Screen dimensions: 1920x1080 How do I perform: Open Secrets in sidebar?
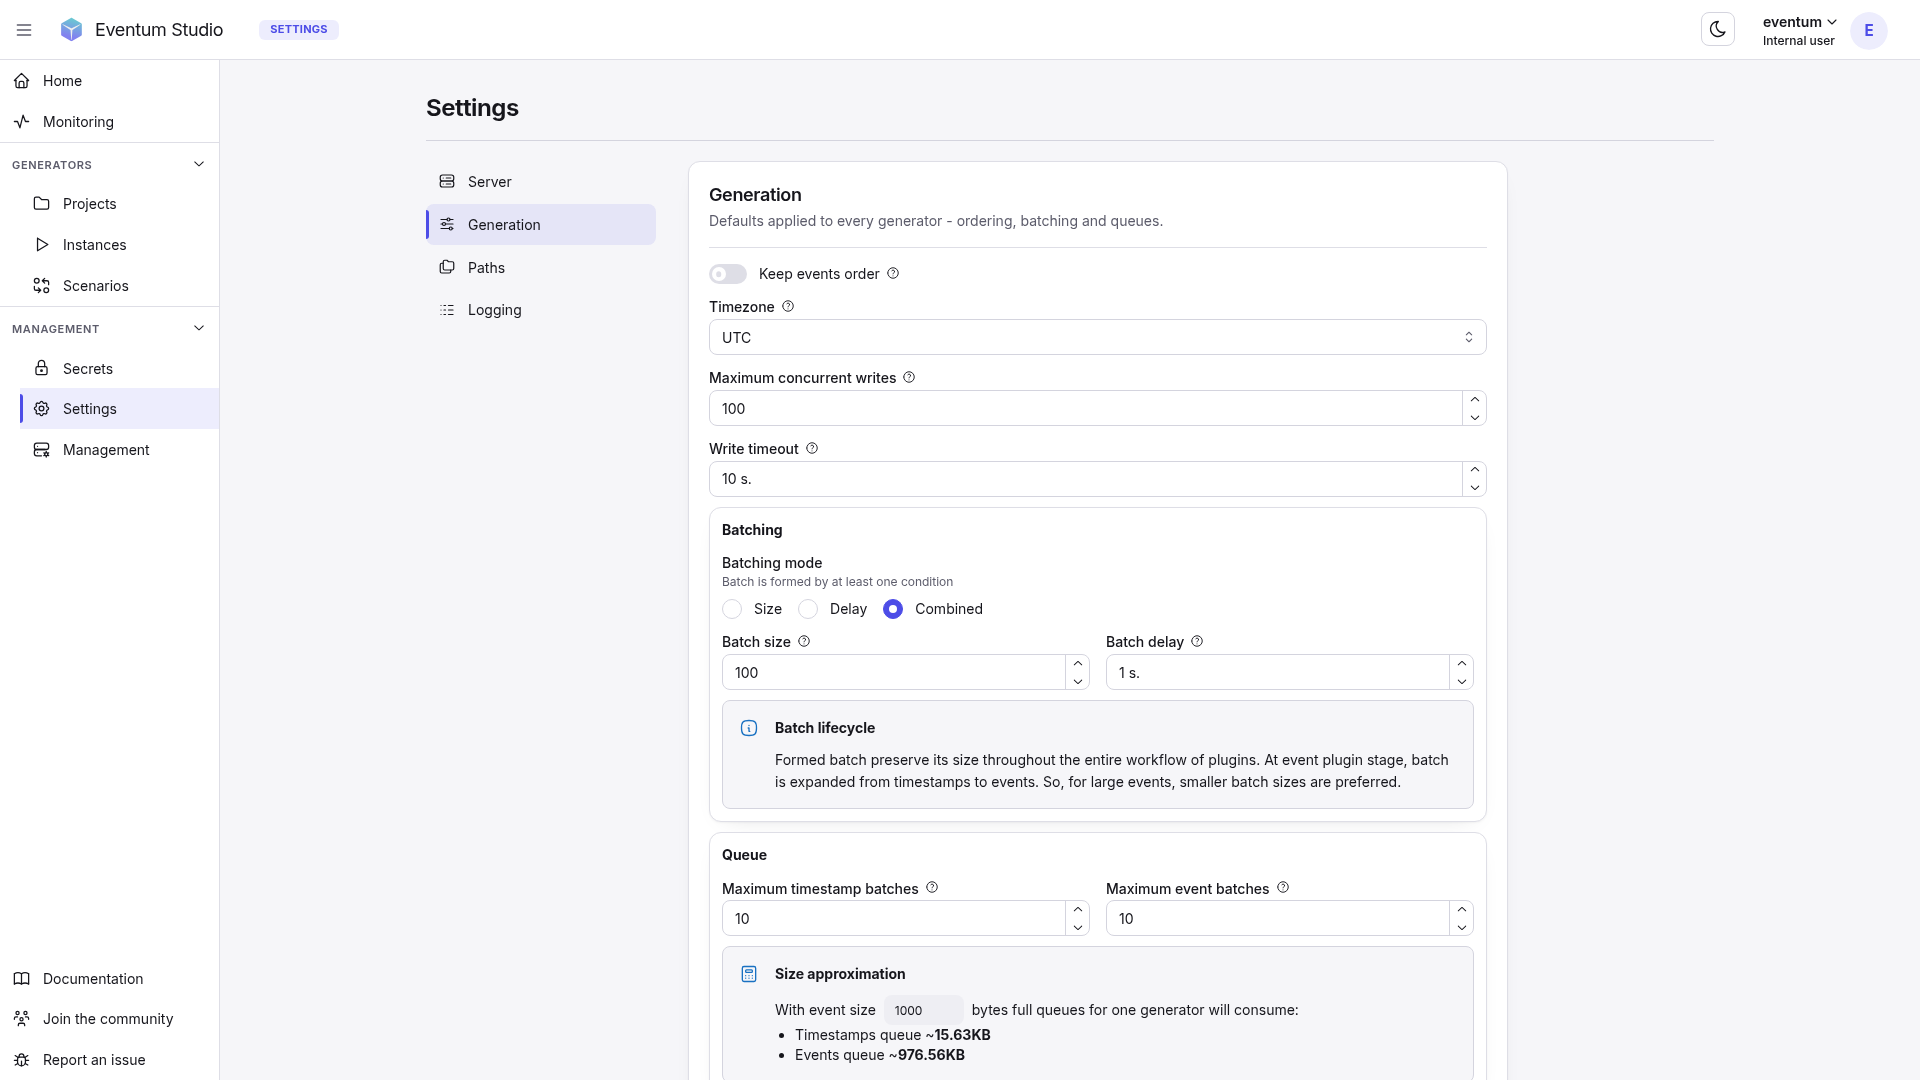[119, 369]
